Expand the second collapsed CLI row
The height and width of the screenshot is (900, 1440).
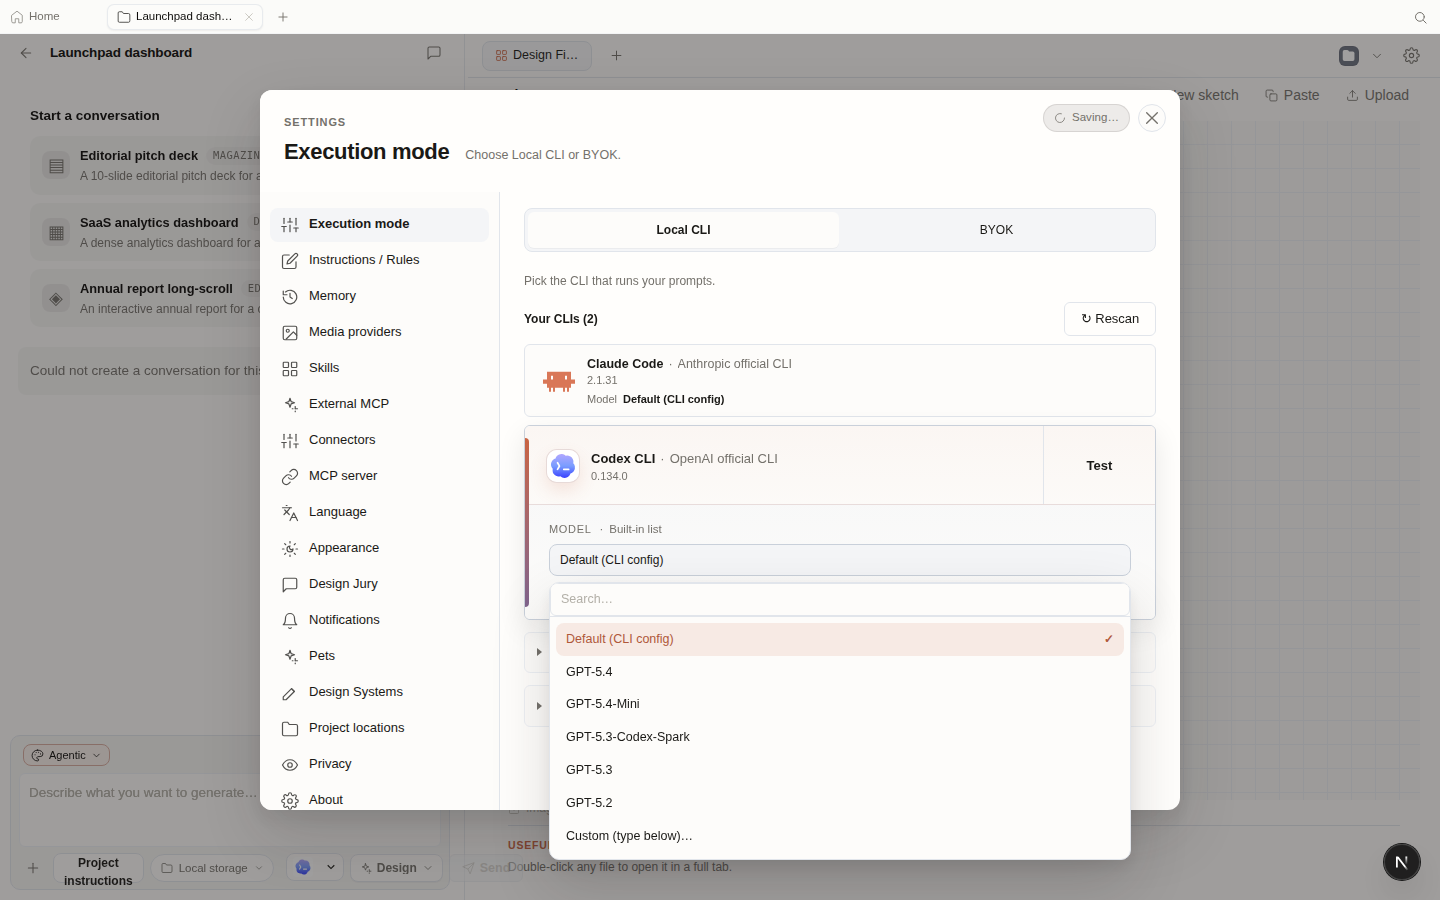pyautogui.click(x=539, y=706)
